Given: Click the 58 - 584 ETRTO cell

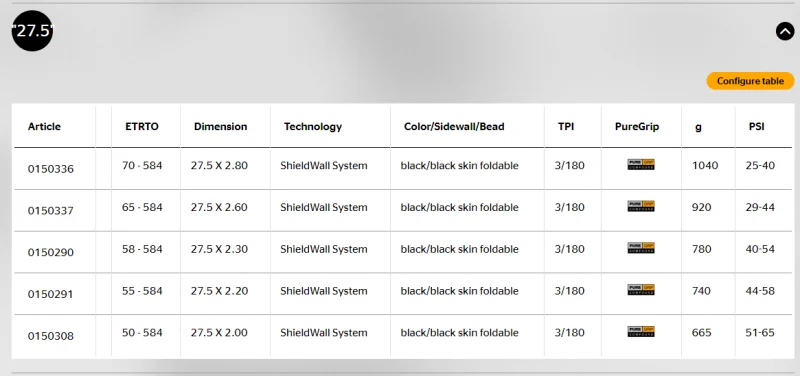Looking at the screenshot, I should click(x=142, y=249).
